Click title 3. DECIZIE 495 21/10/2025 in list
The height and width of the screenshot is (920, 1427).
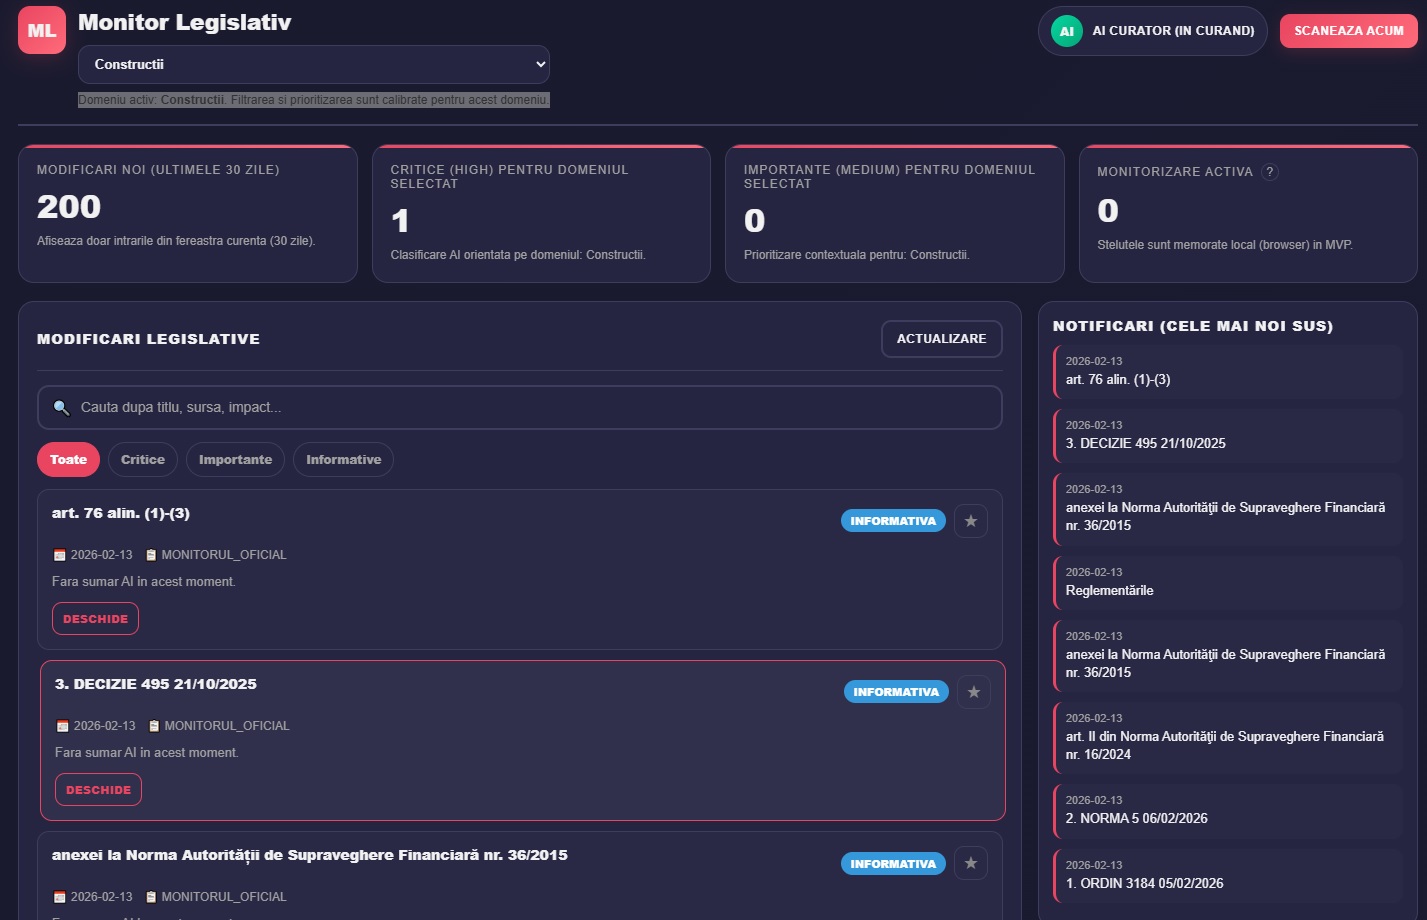tap(156, 684)
